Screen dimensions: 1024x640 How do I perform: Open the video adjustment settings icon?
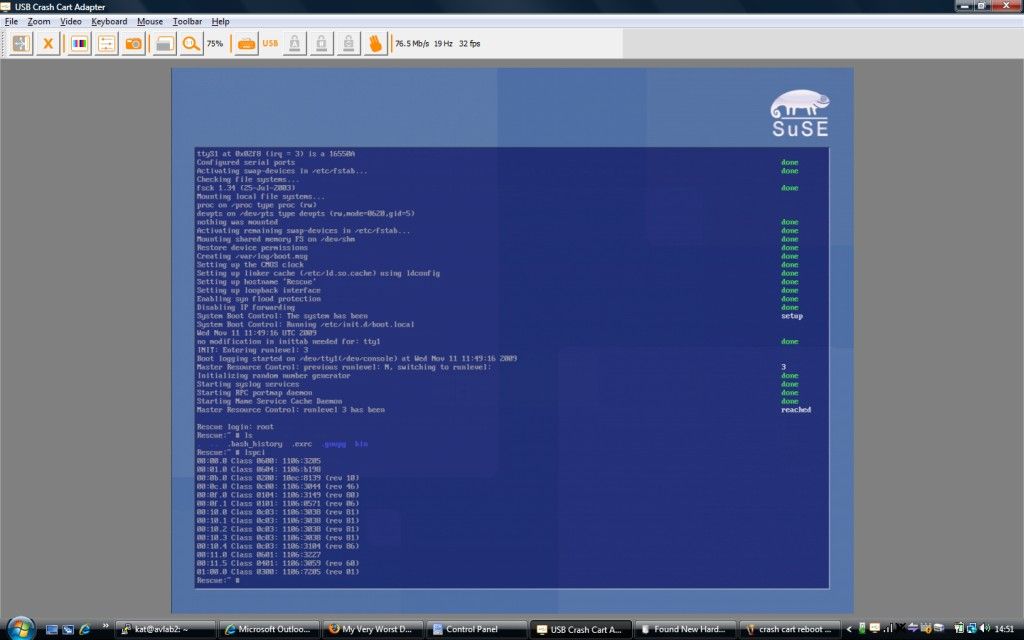105,43
